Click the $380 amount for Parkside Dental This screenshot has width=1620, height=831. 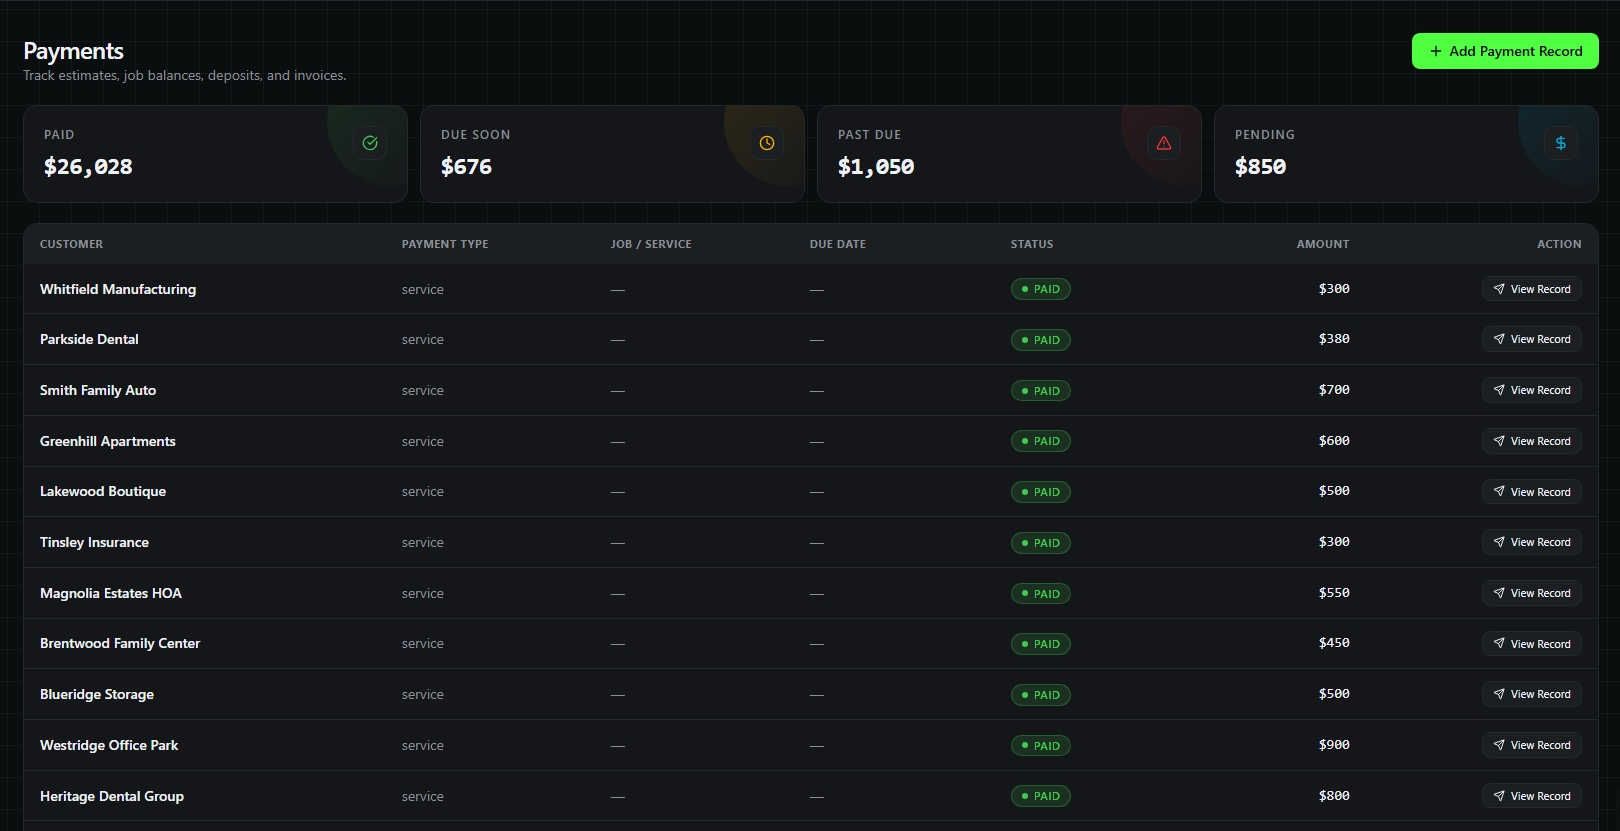coord(1334,339)
